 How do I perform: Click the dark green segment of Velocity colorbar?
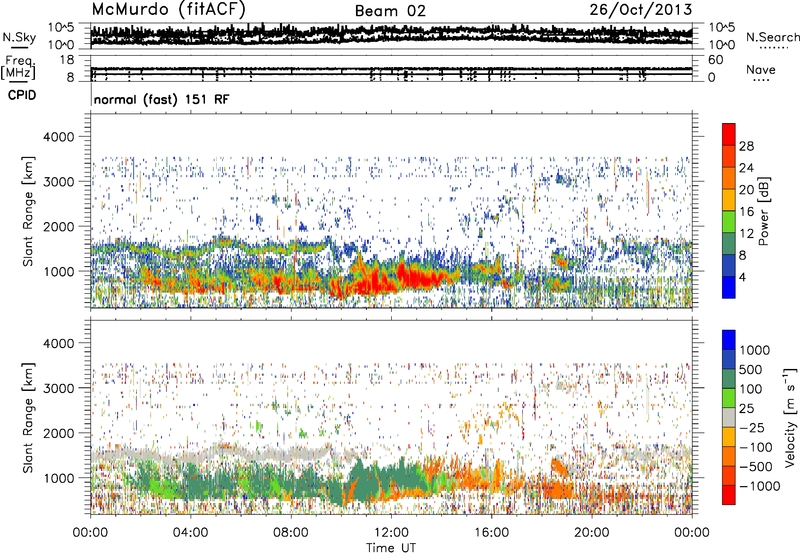pyautogui.click(x=729, y=379)
